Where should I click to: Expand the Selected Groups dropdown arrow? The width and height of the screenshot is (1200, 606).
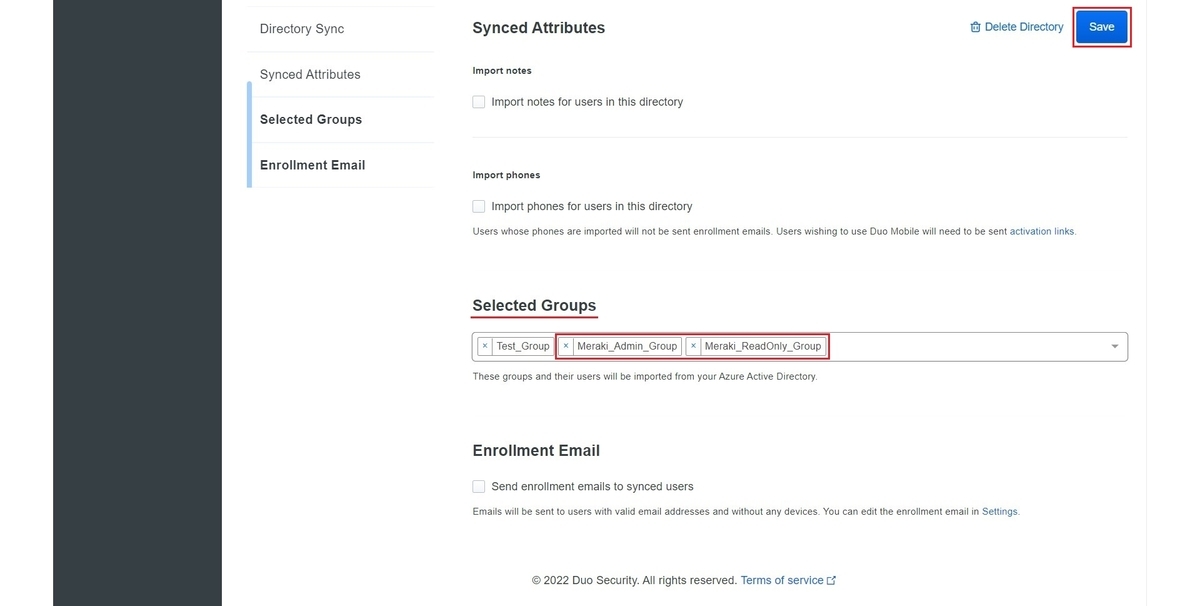point(1115,346)
